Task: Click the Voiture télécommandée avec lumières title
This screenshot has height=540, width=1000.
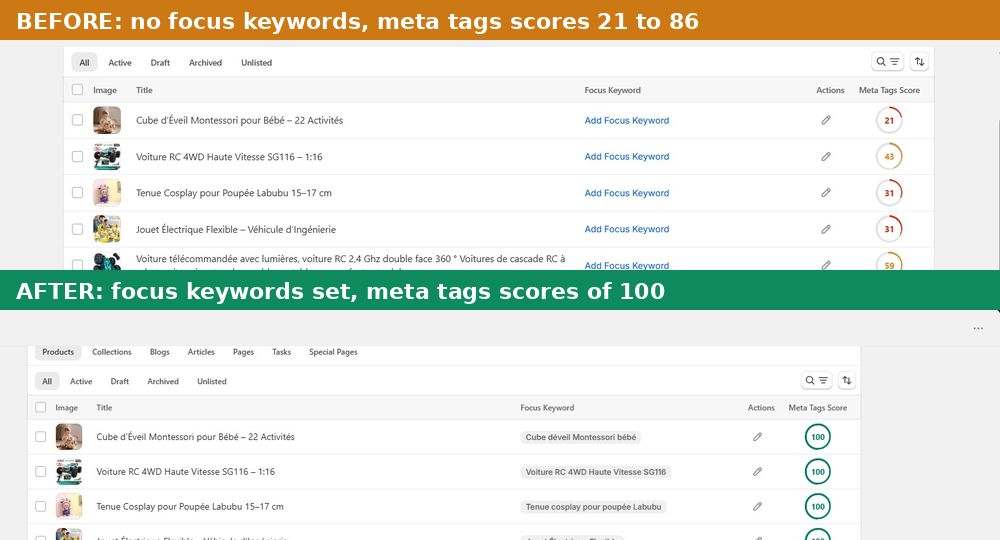Action: (x=350, y=261)
